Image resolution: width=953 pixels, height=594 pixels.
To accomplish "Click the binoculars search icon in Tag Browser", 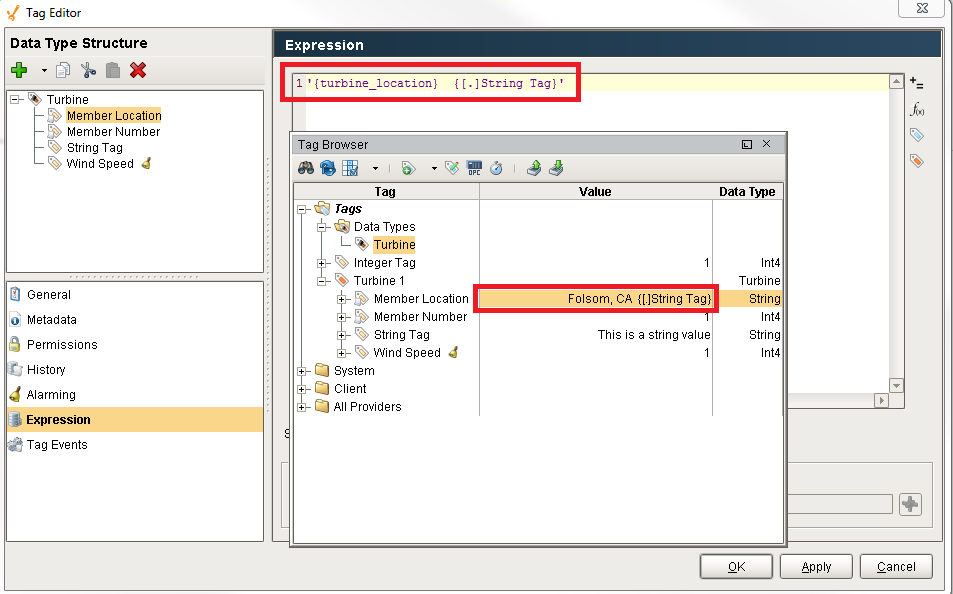I will click(x=307, y=168).
